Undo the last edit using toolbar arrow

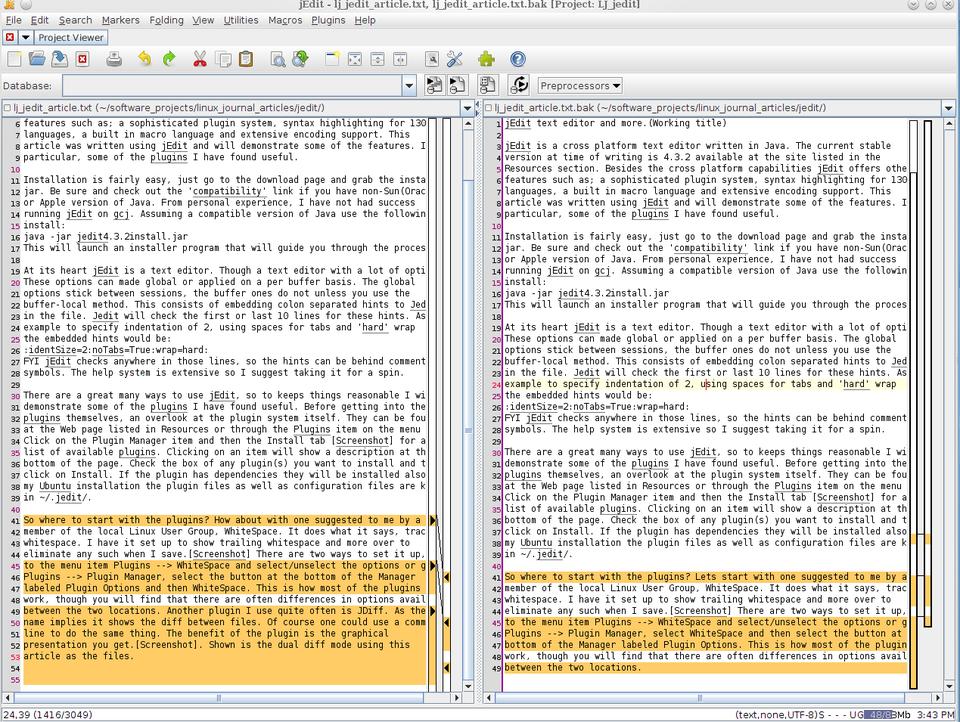click(x=144, y=60)
